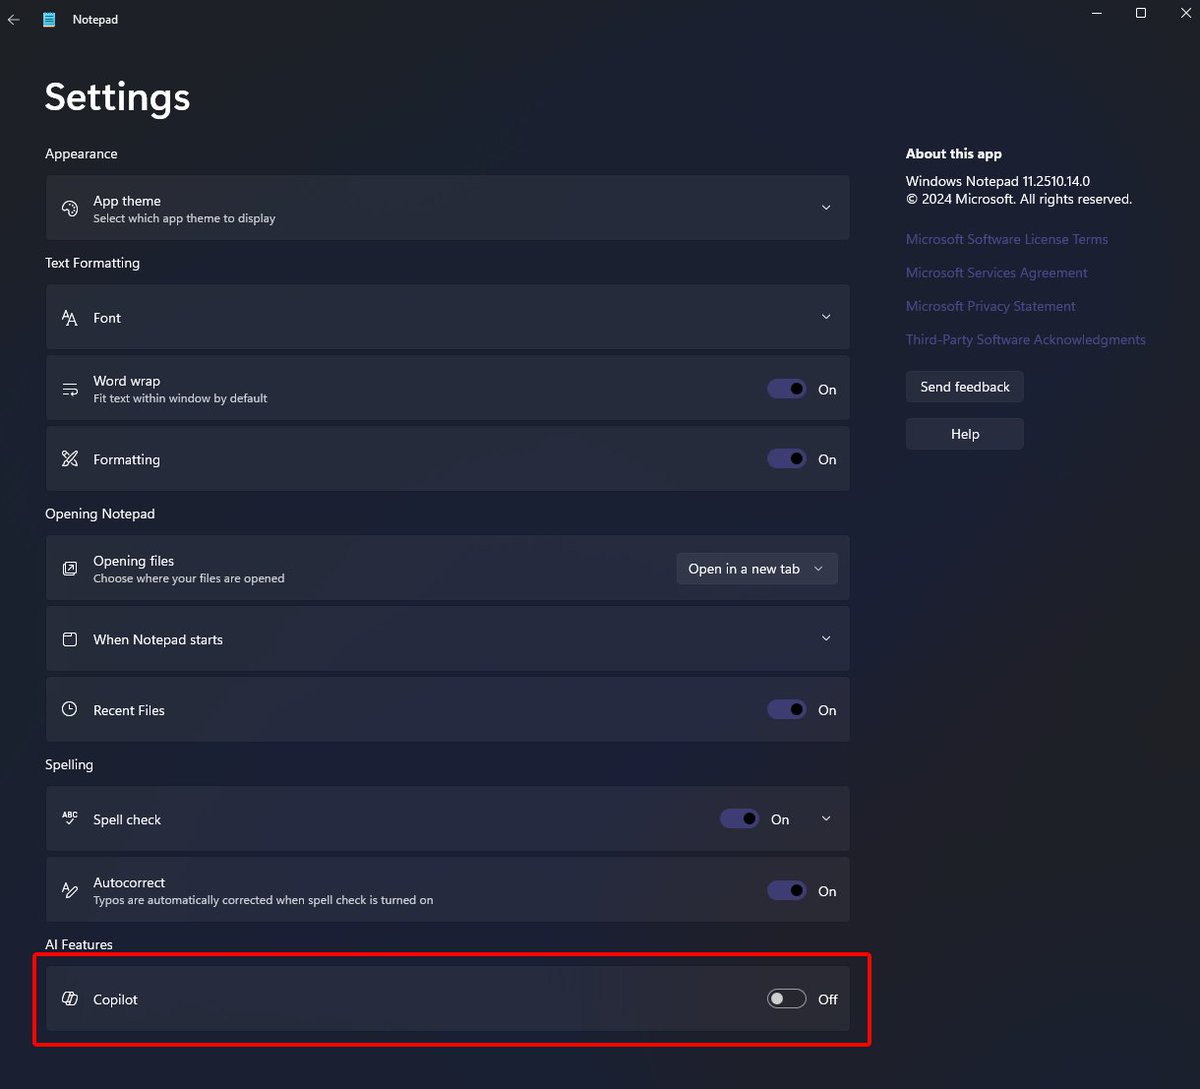
Task: Disable the Autocorrect toggle
Action: point(787,891)
